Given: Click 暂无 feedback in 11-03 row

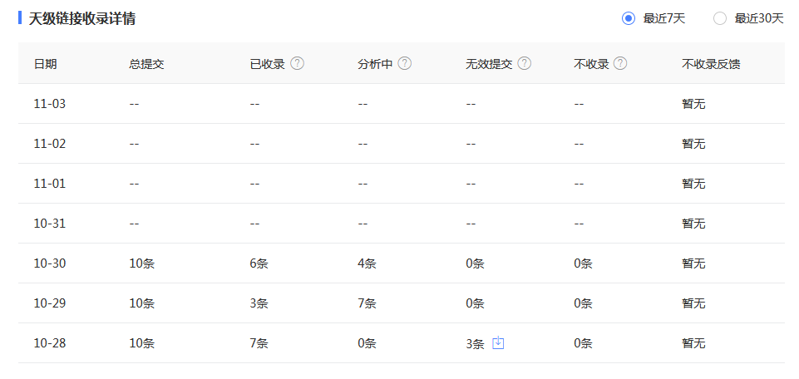Looking at the screenshot, I should click(694, 104).
